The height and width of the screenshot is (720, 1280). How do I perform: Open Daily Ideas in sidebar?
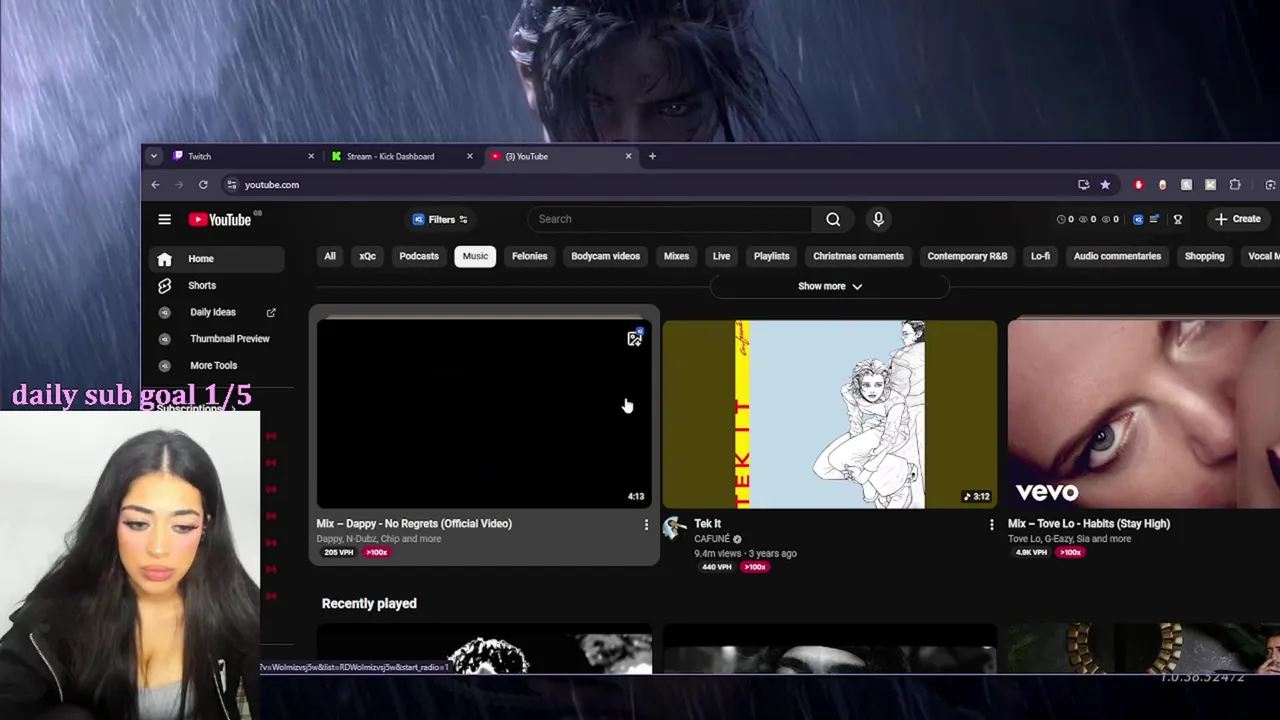click(x=217, y=312)
